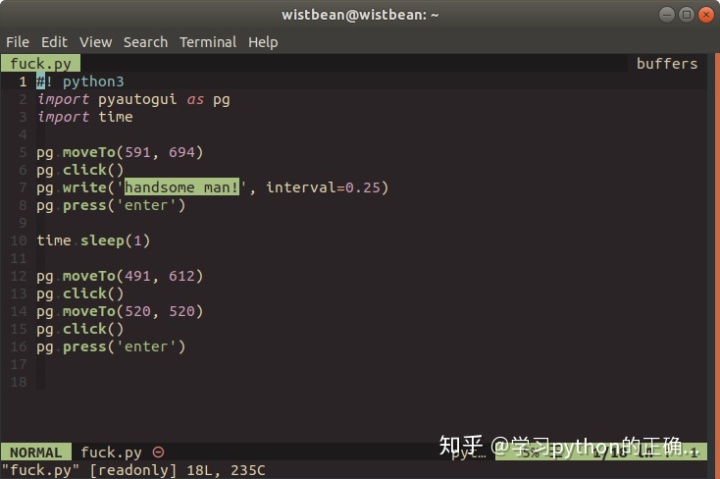The image size is (720, 479).
Task: Select the fuck.py buffer tab
Action: point(40,63)
